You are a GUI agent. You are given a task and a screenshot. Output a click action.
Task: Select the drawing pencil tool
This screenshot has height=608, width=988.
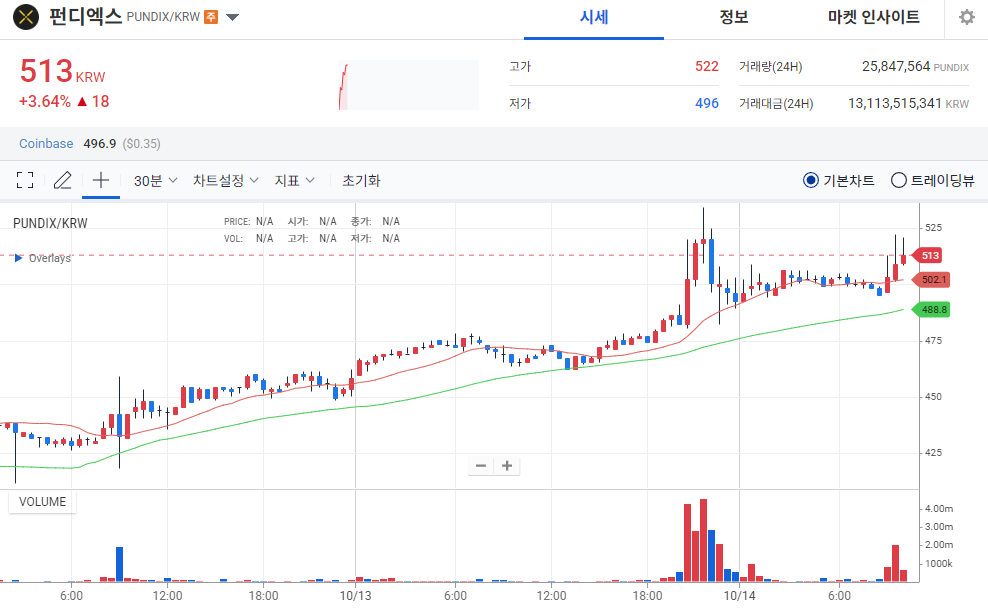[62, 180]
